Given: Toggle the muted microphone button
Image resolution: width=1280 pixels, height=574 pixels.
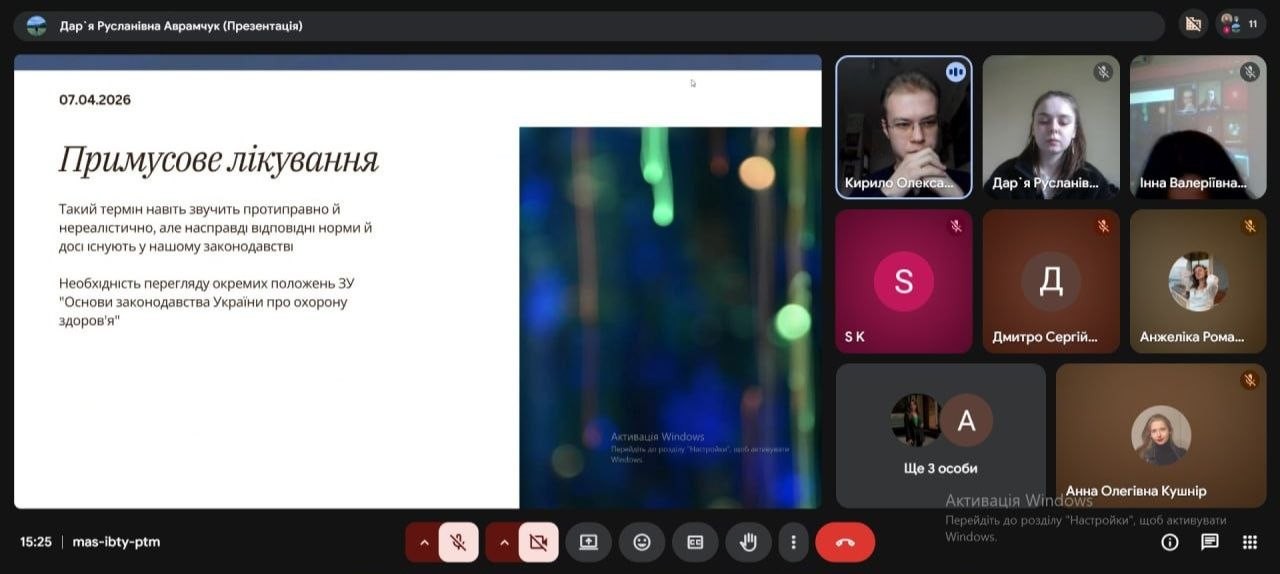Looking at the screenshot, I should point(458,542).
